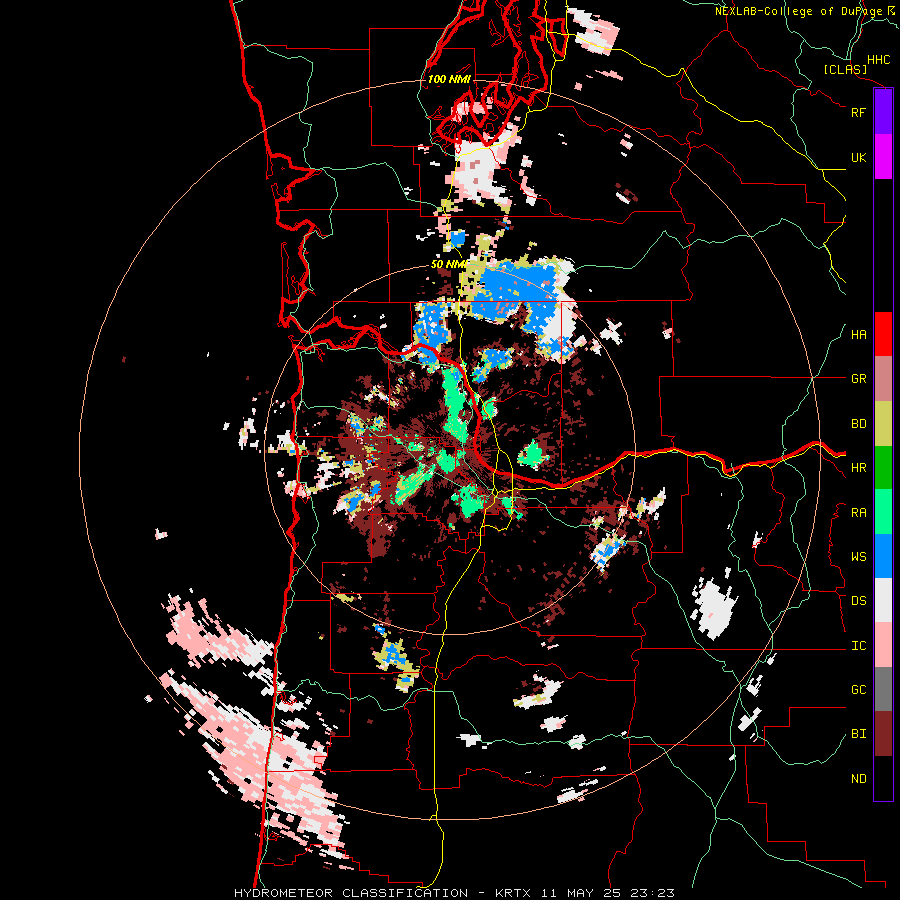This screenshot has width=900, height=900.
Task: Click the KRTX radar site identifier
Action: [x=512, y=893]
